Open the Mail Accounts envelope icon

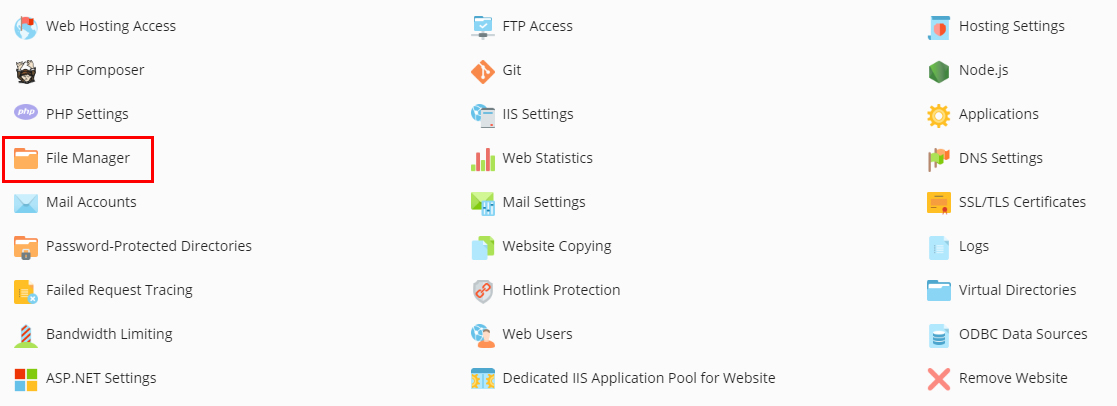click(x=26, y=203)
